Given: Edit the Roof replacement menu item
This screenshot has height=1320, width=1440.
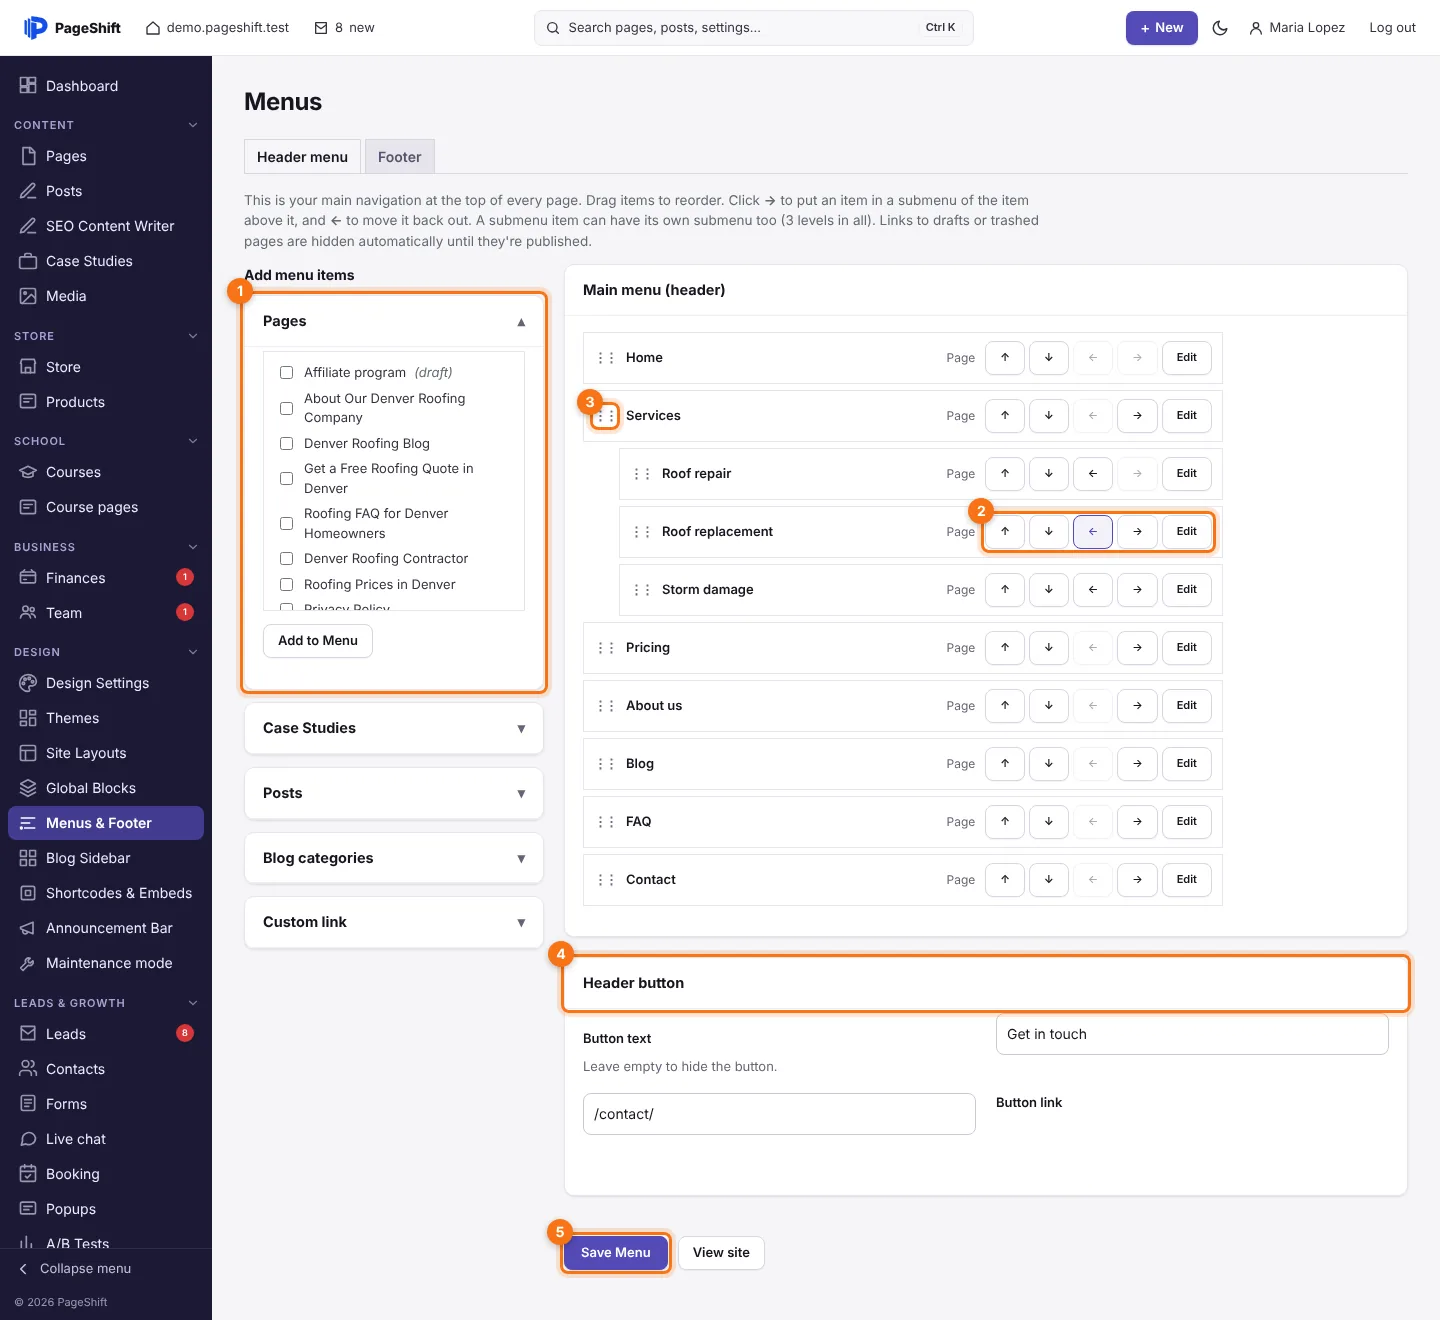Looking at the screenshot, I should click(1187, 532).
